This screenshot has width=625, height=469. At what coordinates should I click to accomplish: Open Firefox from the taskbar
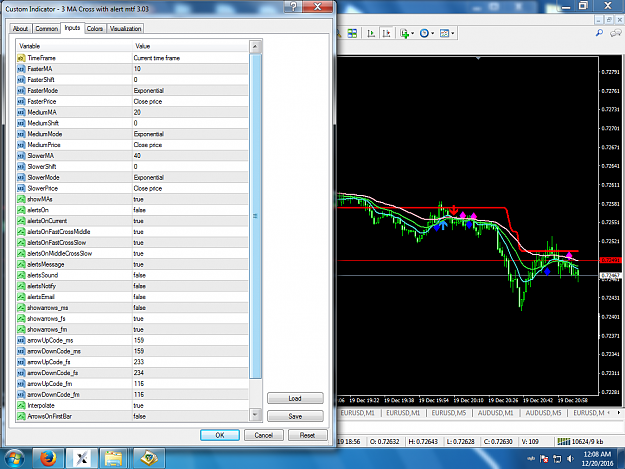[x=48, y=458]
